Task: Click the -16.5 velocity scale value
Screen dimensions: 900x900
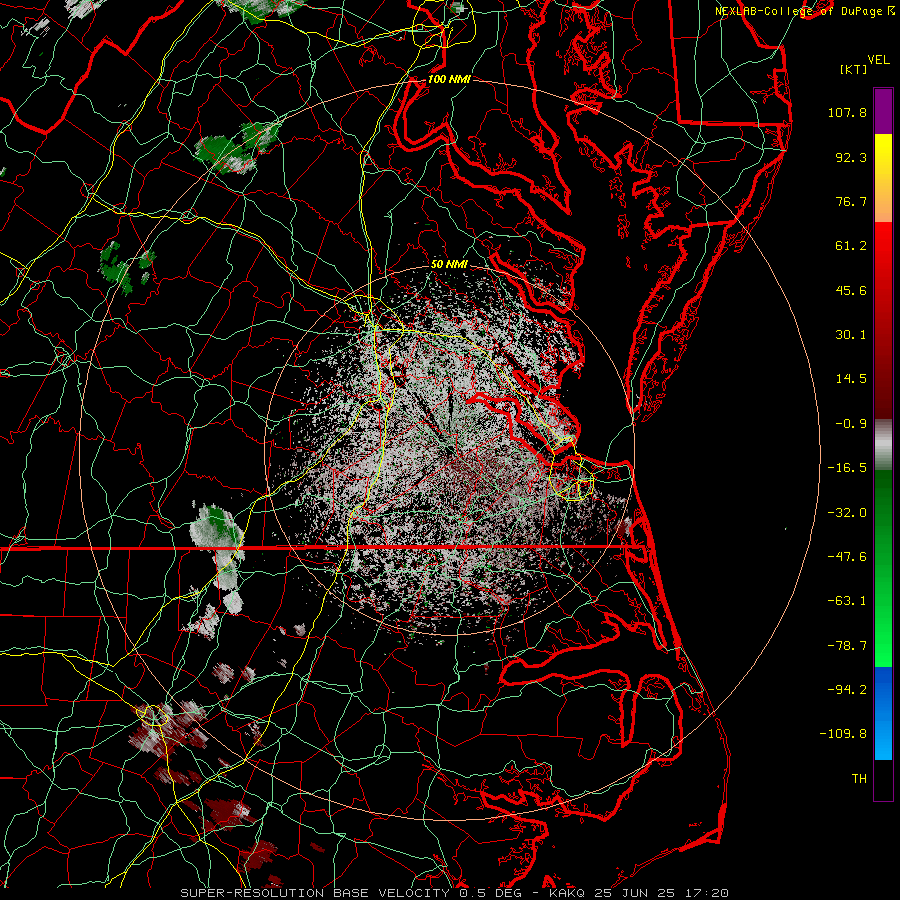Action: pyautogui.click(x=847, y=468)
